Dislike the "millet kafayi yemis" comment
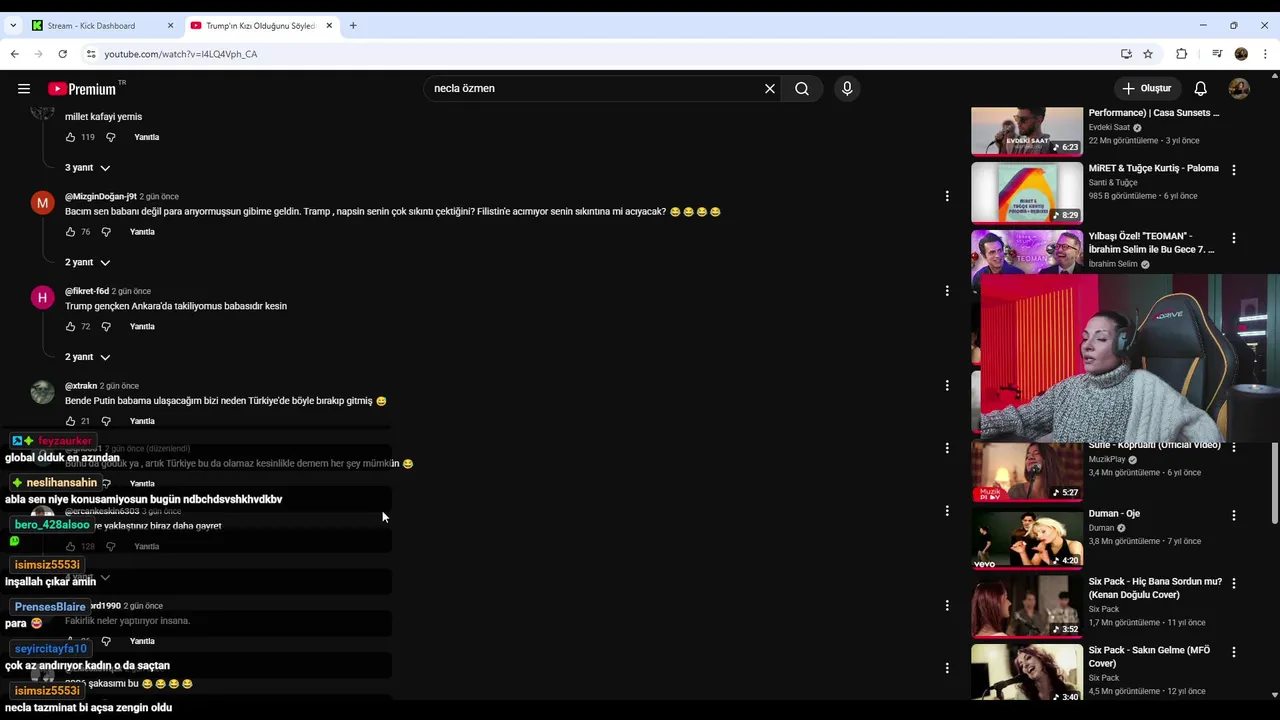1280x720 pixels. coord(111,137)
